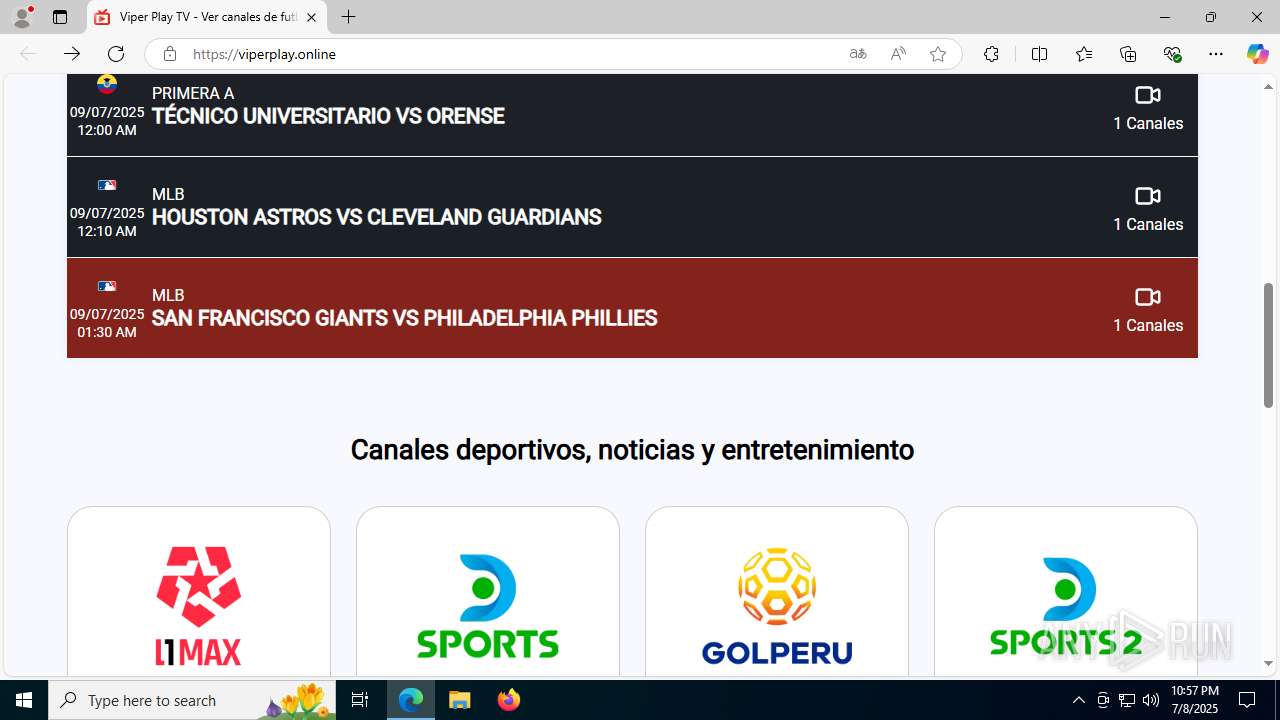This screenshot has width=1280, height=720.
Task: Open Browser essentials icon
Action: (1172, 54)
